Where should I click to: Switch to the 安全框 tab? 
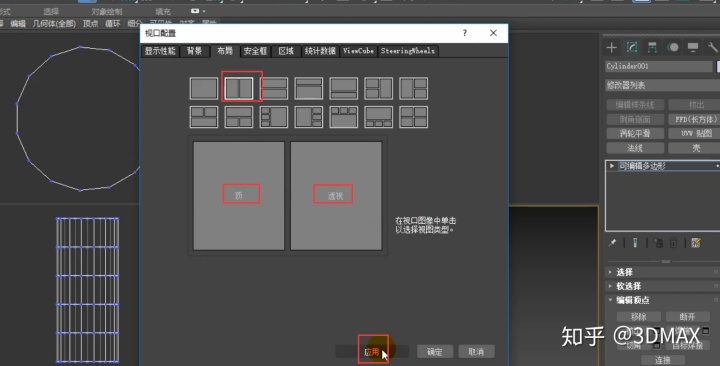(x=255, y=51)
